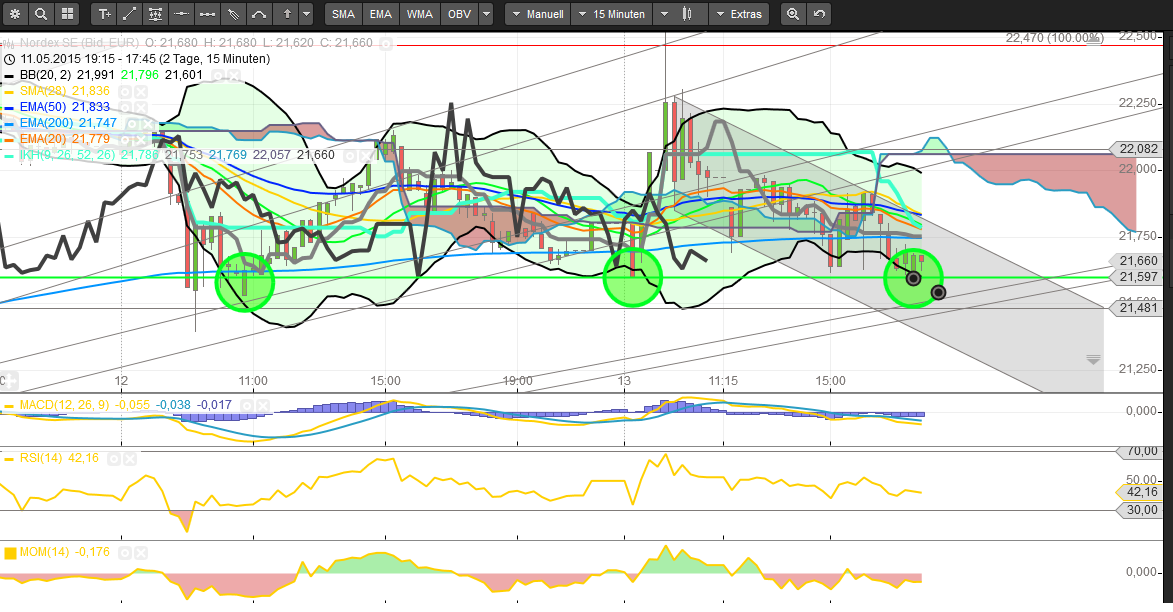The image size is (1173, 612).
Task: Select the Fibonacci levels drawing tool
Action: coord(156,13)
